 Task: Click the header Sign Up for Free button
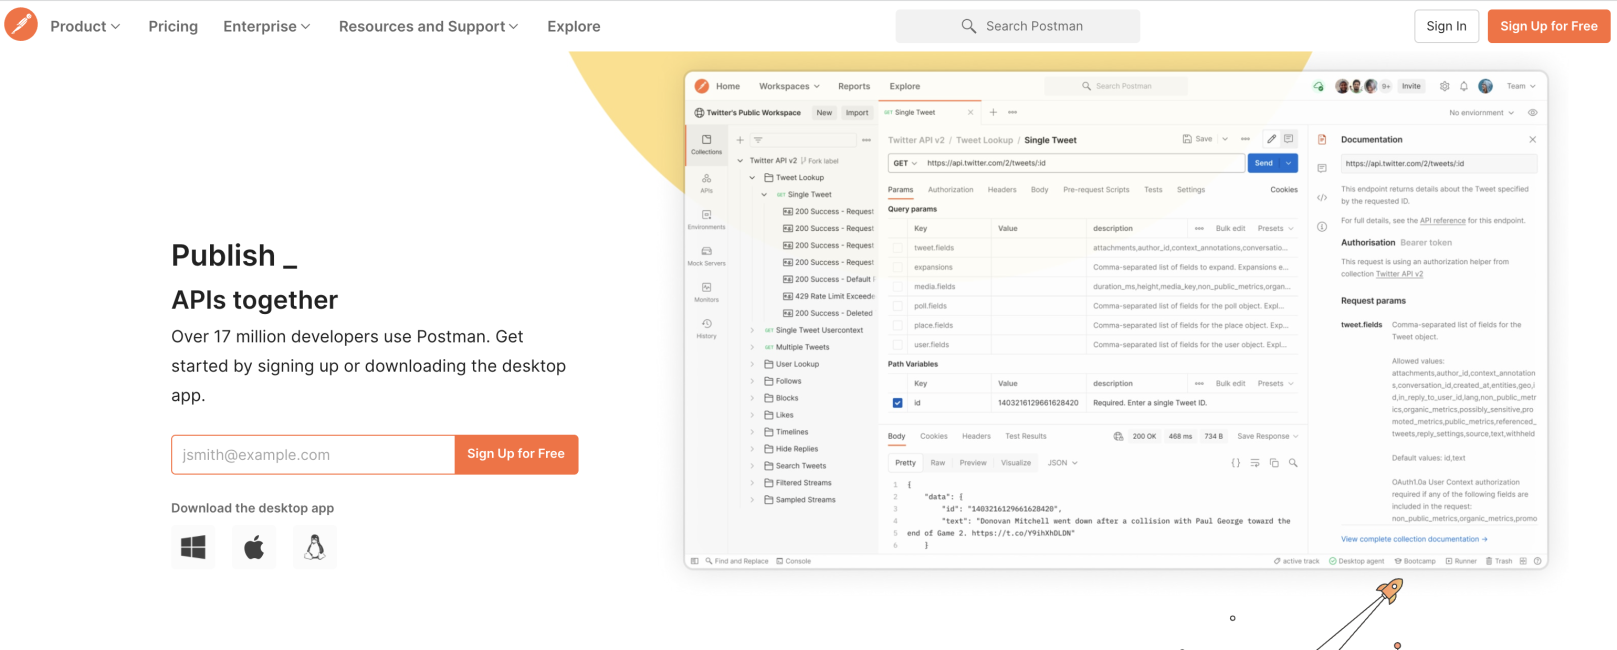click(1549, 26)
